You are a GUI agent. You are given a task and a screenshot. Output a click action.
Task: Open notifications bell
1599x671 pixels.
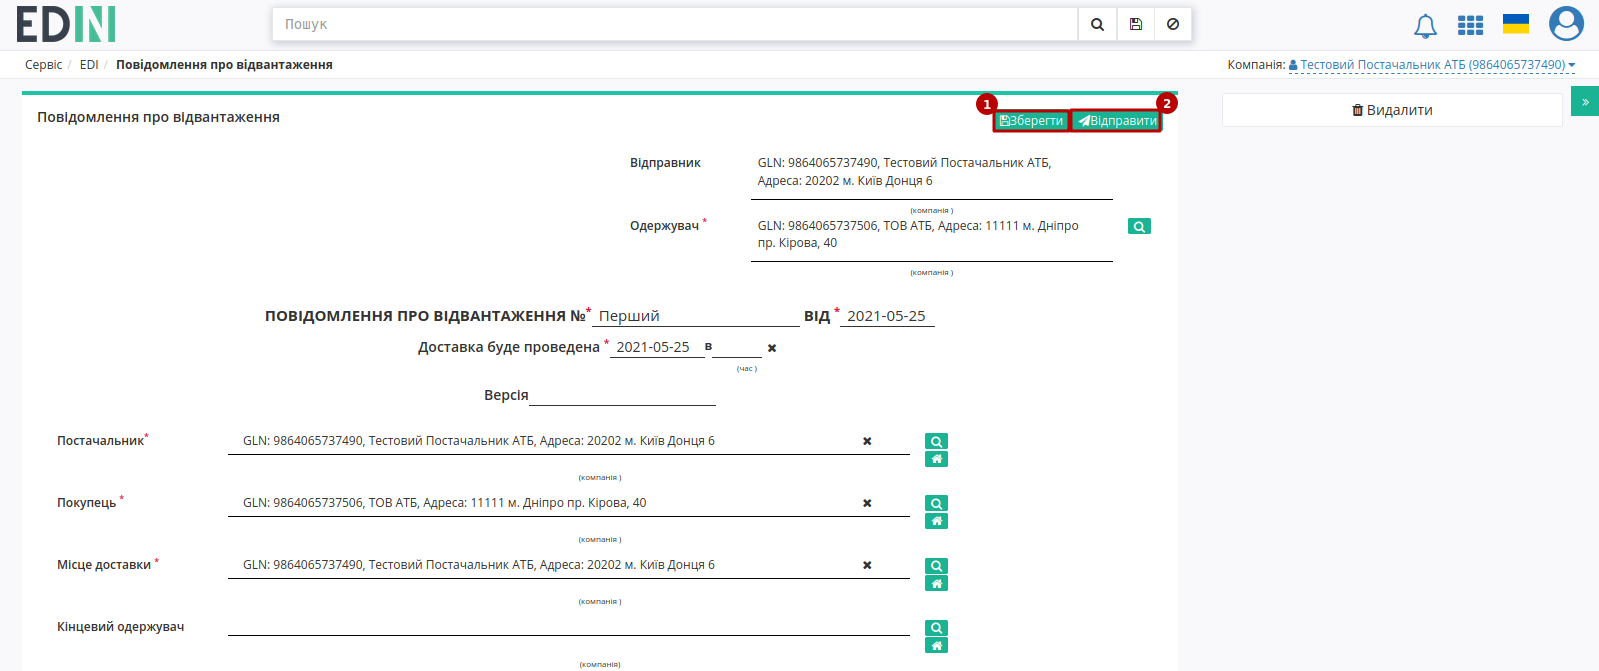point(1425,26)
